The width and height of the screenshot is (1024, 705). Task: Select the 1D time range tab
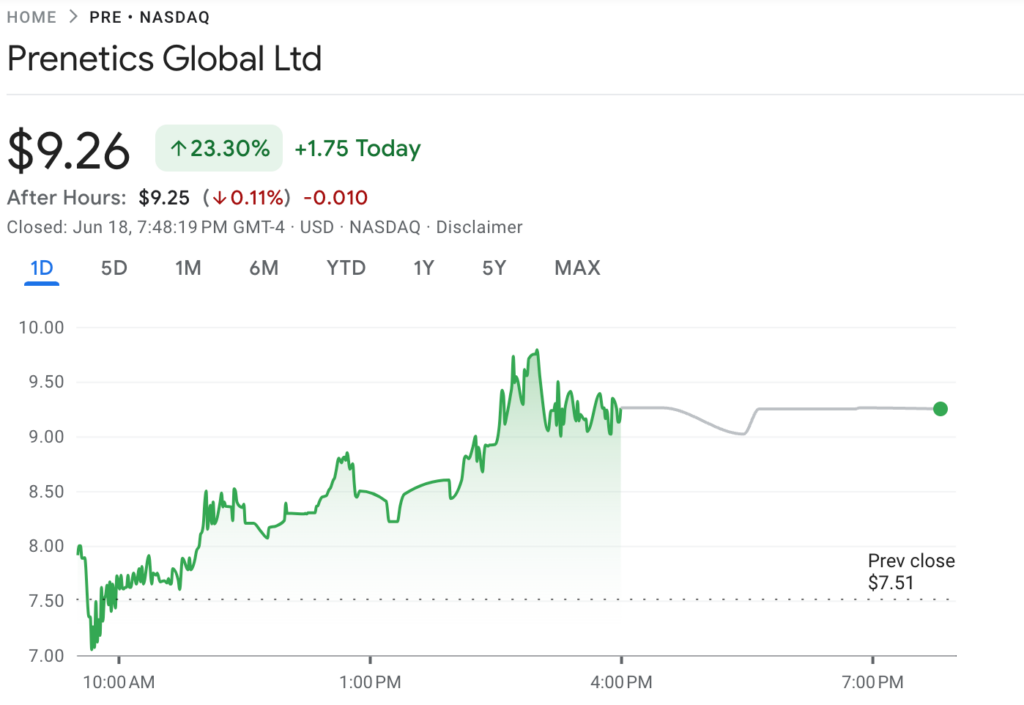tap(41, 268)
